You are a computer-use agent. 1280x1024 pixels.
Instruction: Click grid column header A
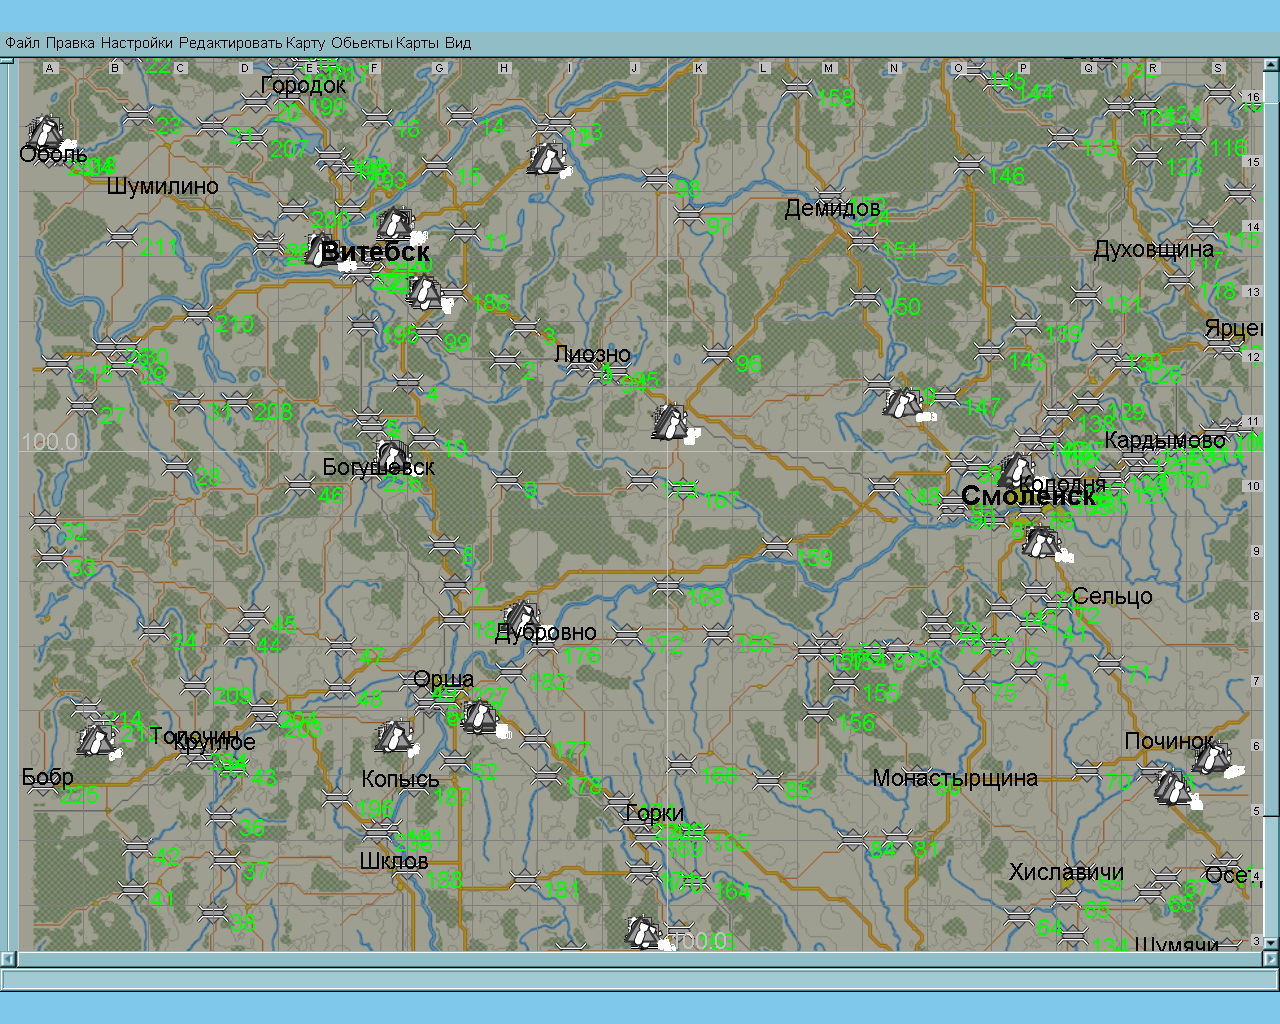[50, 68]
